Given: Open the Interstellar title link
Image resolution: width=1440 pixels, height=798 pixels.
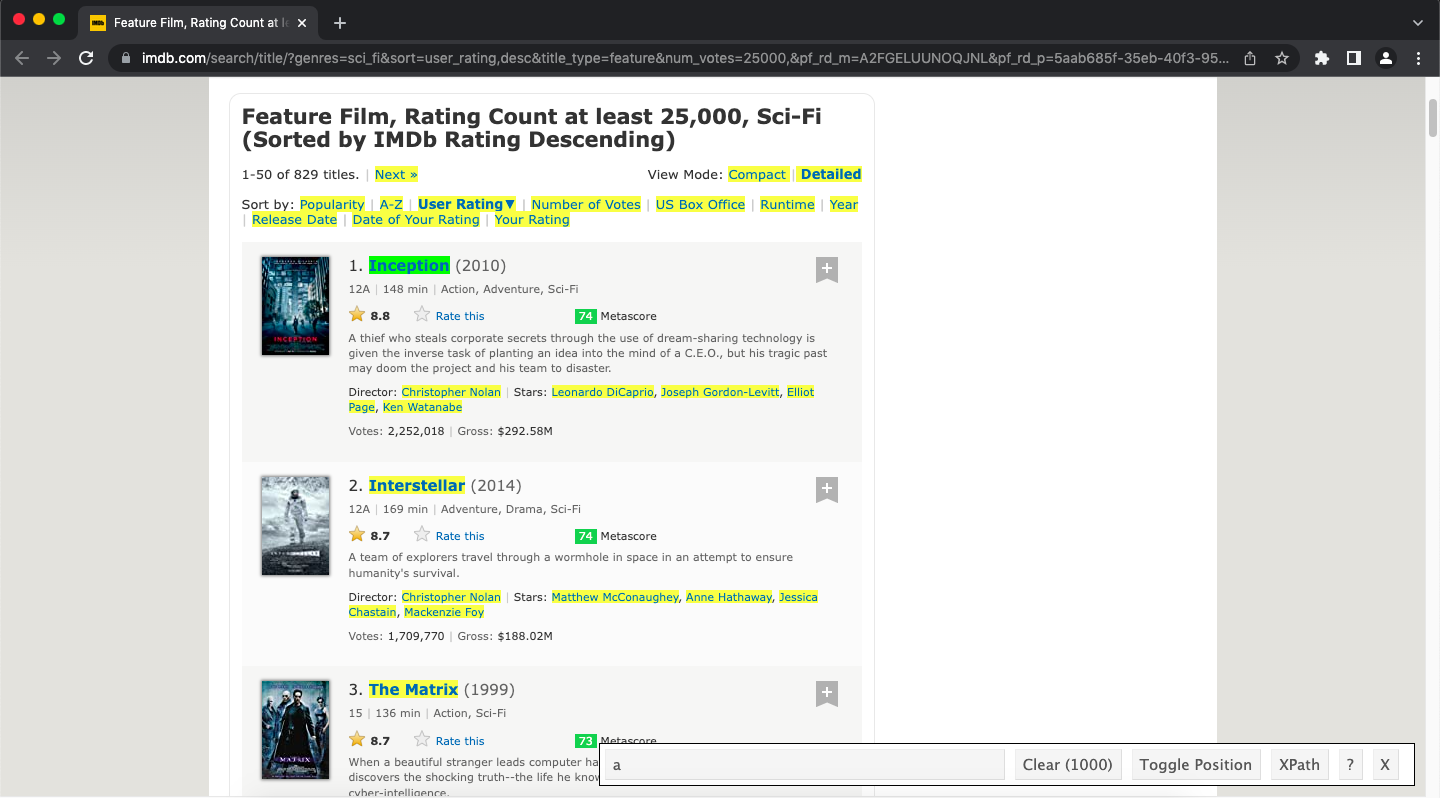Looking at the screenshot, I should coord(417,485).
